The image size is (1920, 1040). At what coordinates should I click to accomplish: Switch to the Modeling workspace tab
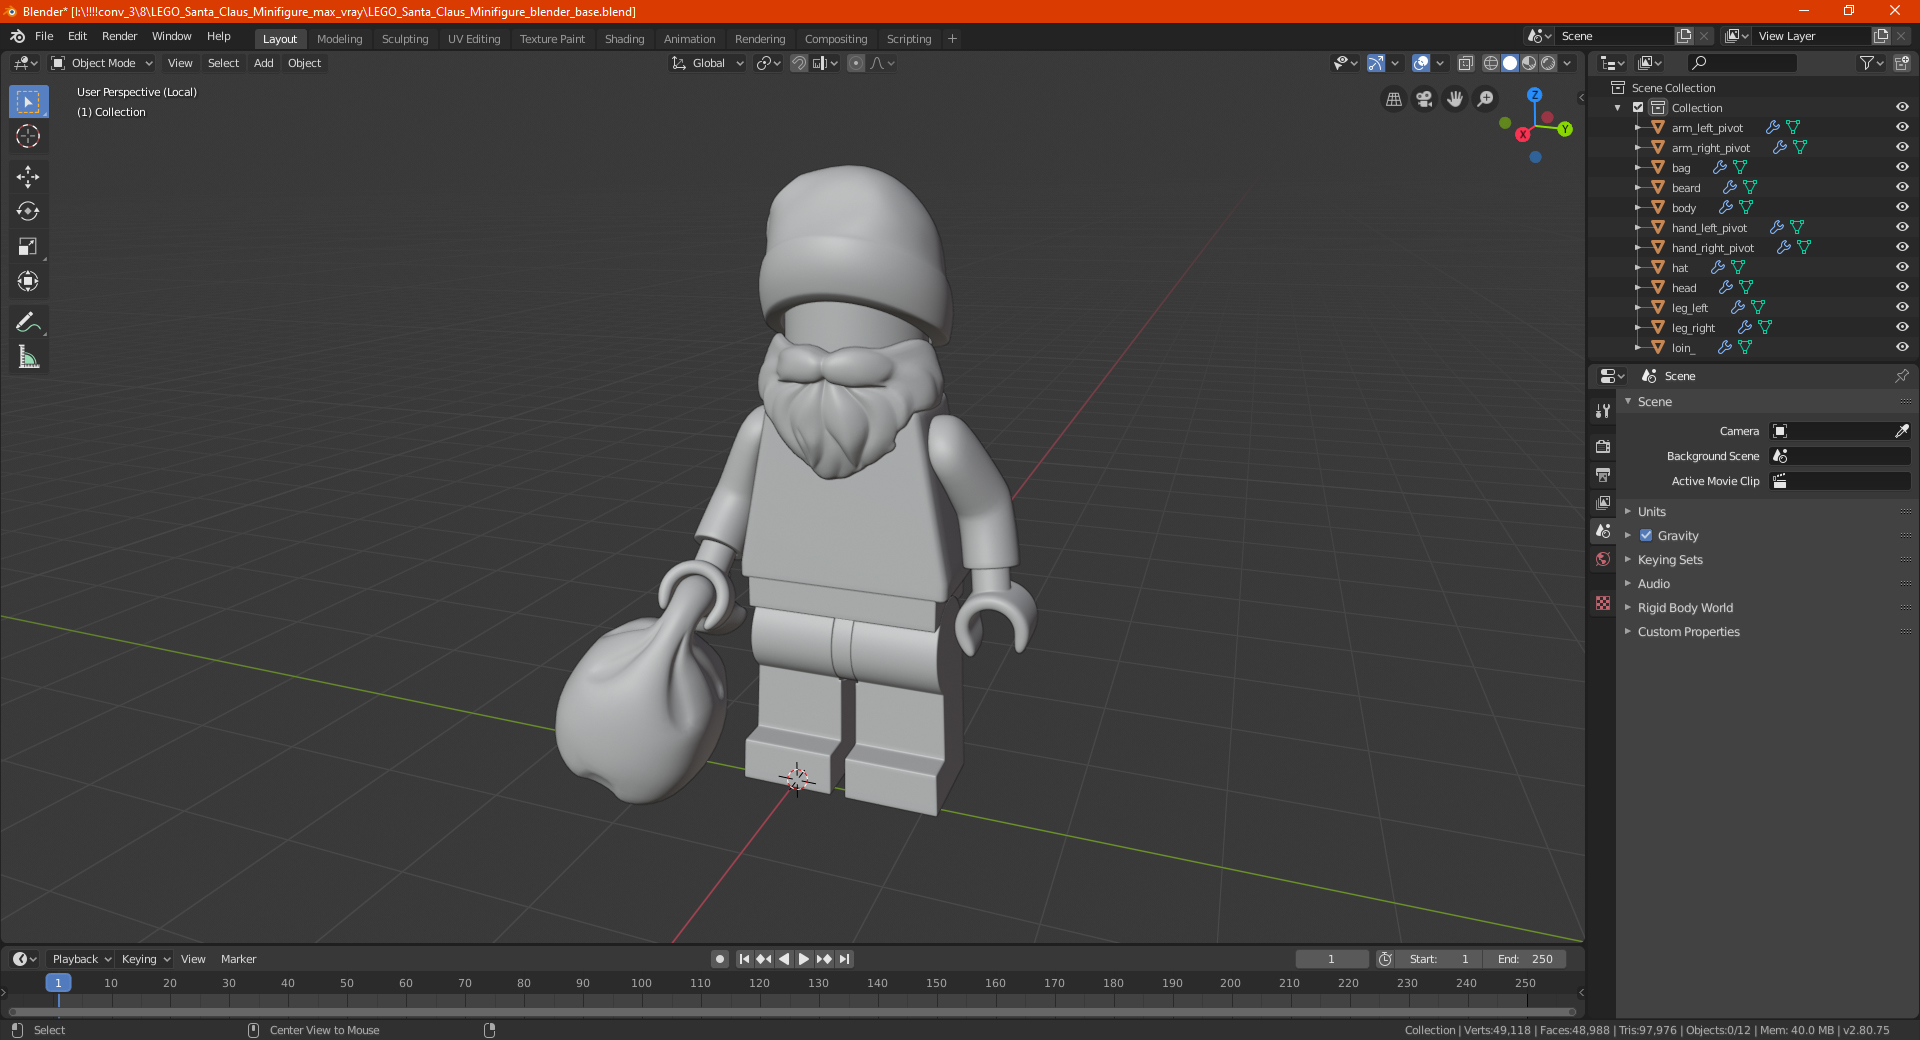click(339, 39)
